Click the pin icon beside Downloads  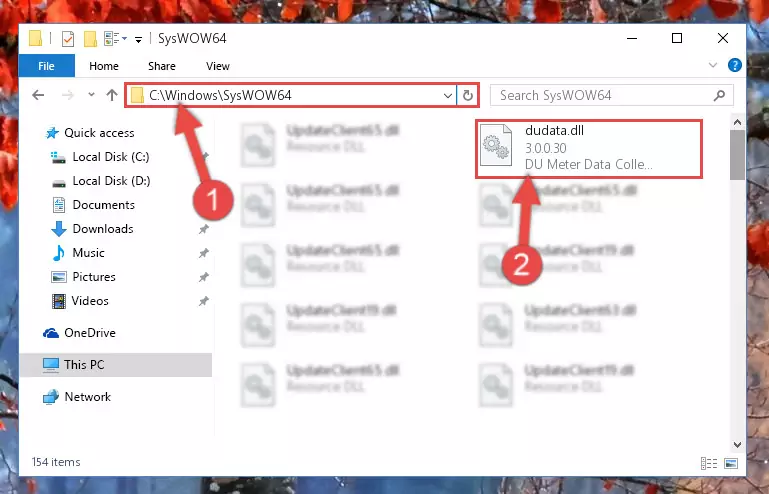click(x=204, y=229)
